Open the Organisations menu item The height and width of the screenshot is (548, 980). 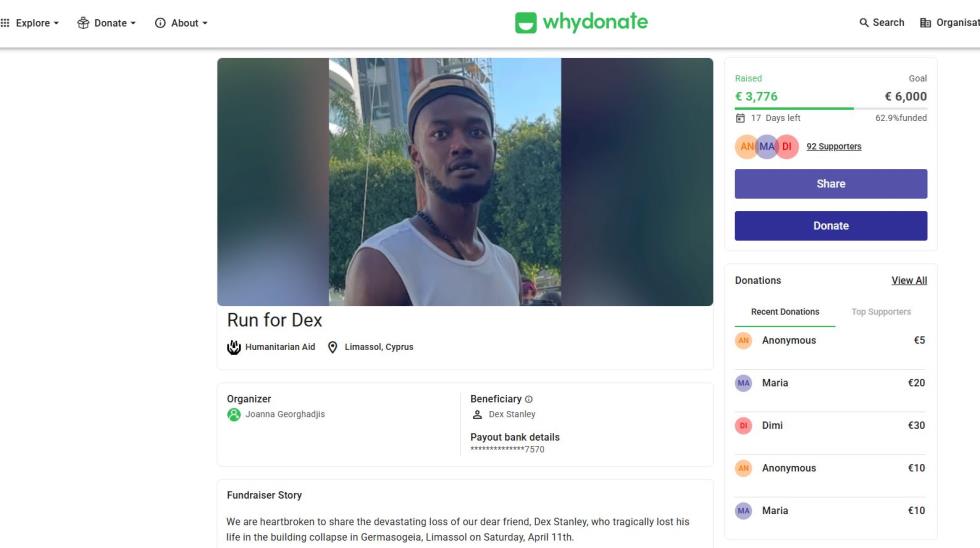pos(948,23)
